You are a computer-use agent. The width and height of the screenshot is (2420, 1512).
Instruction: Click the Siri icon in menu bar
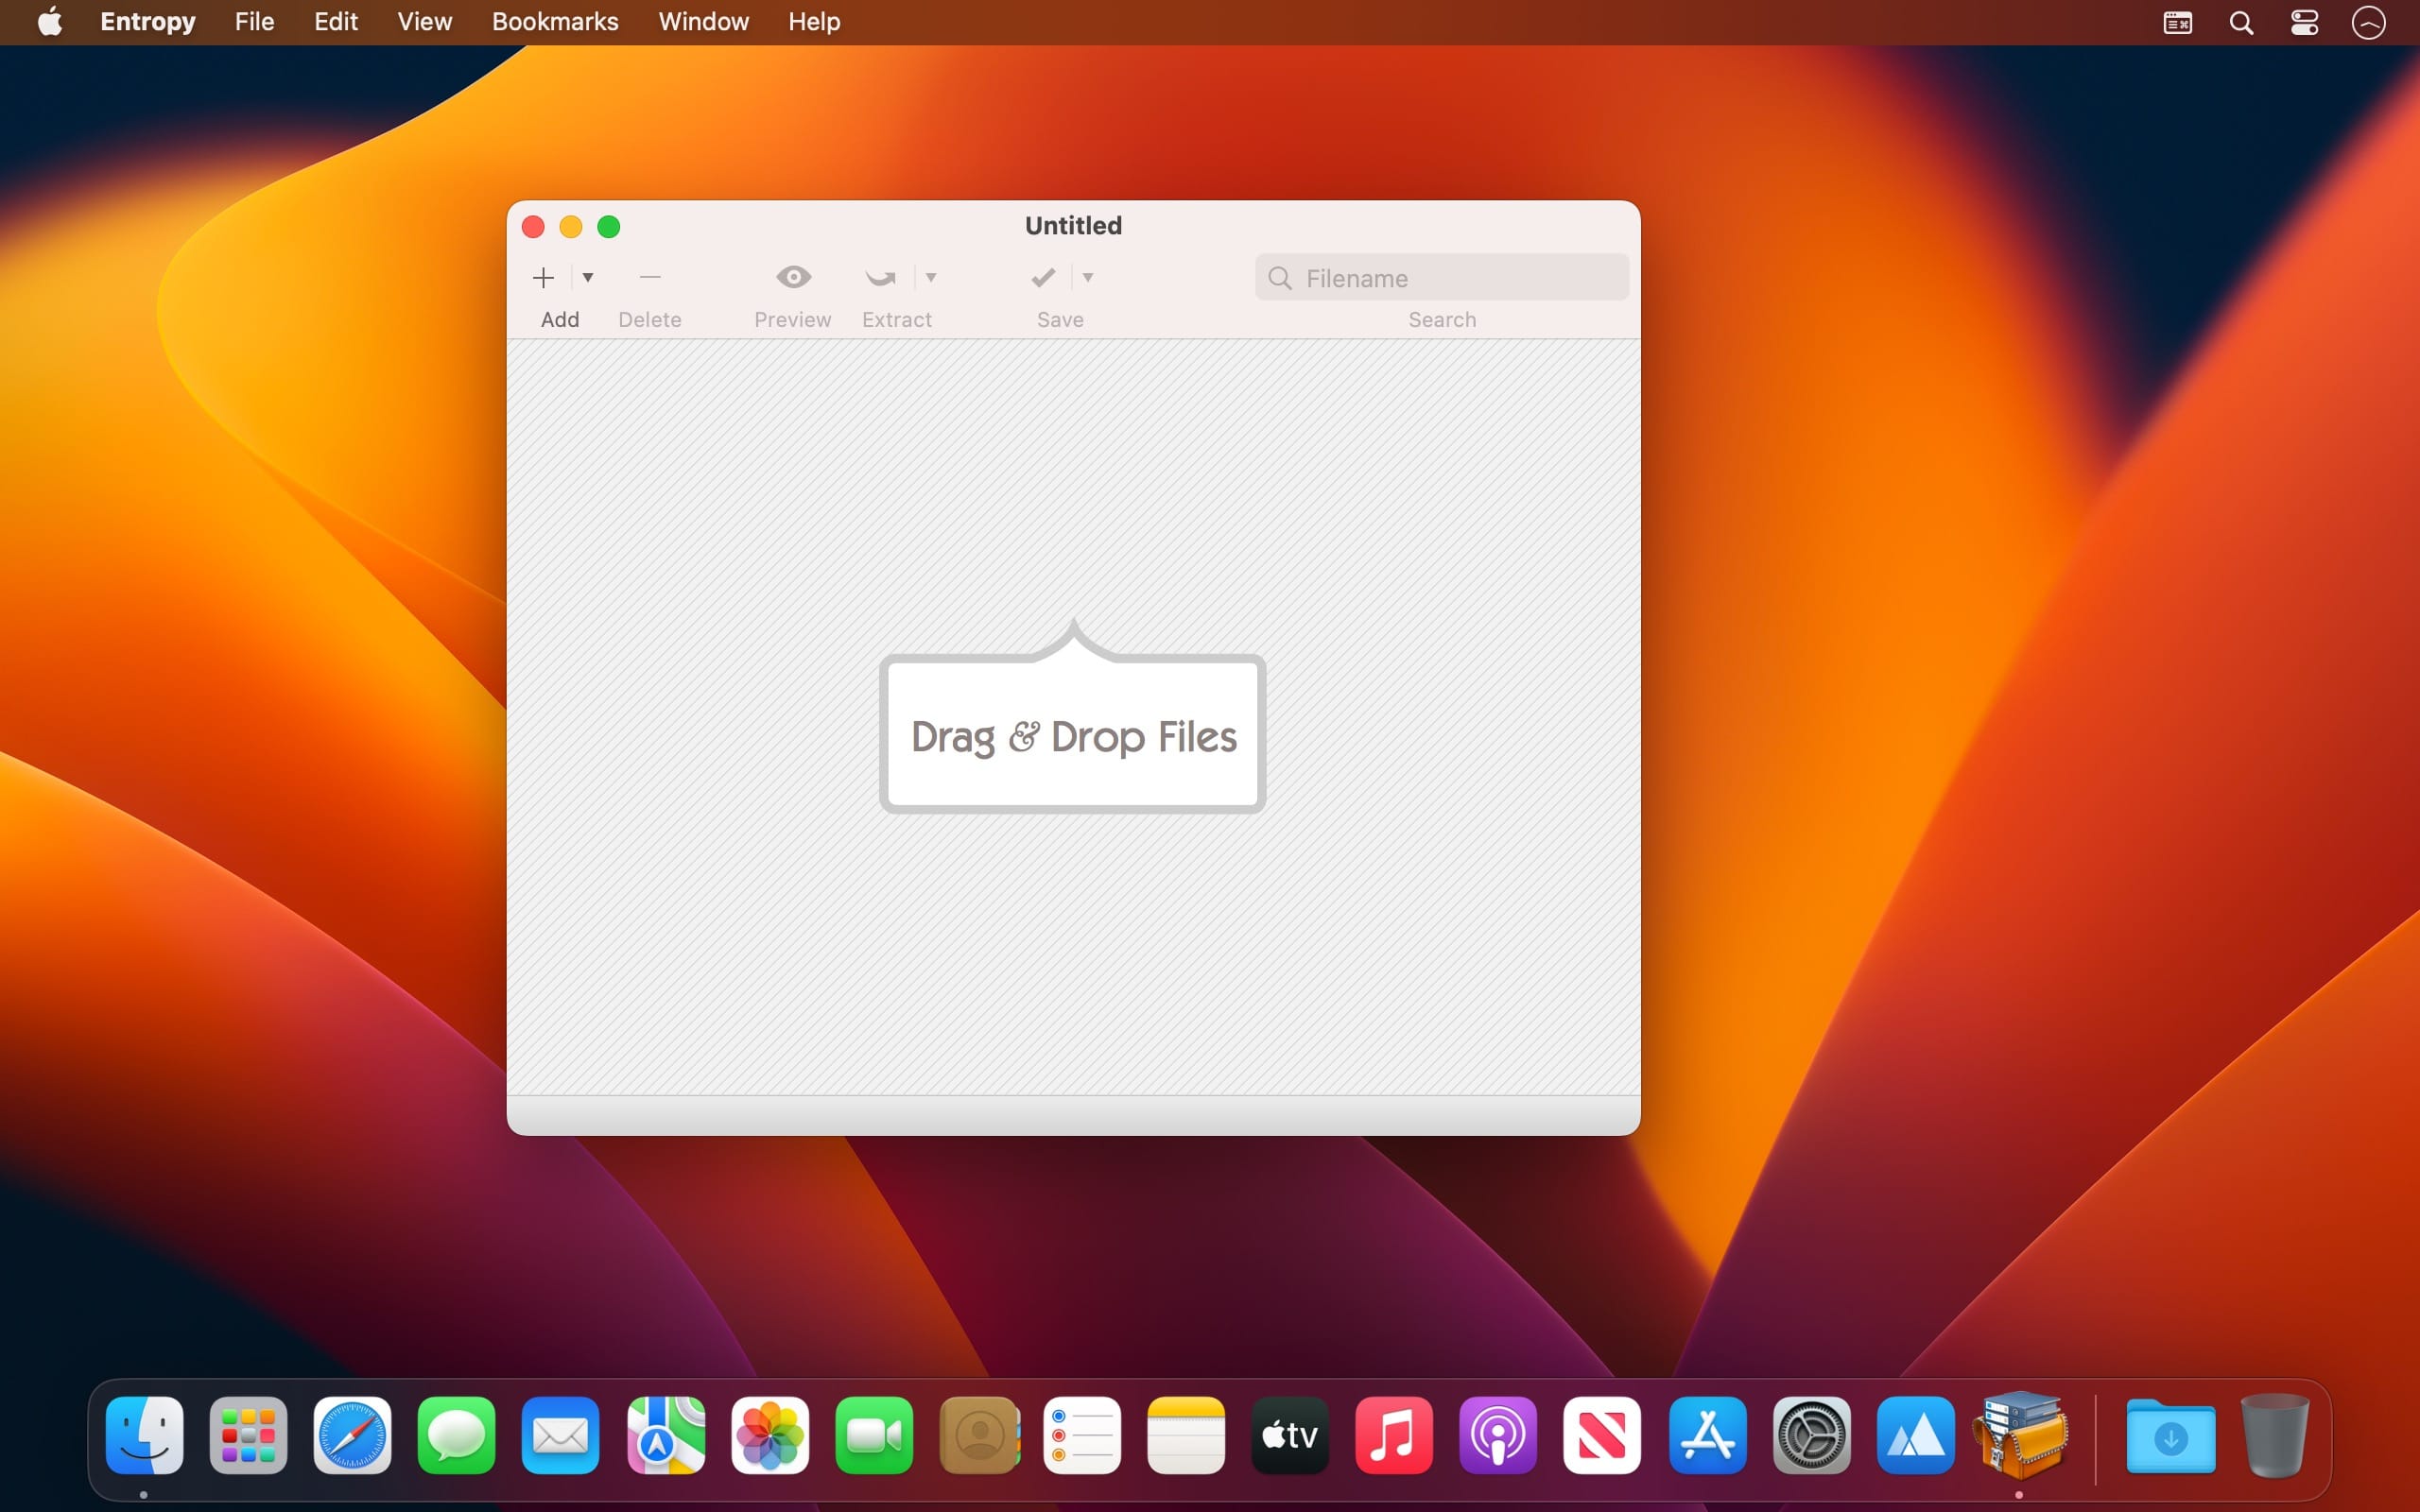[2369, 23]
